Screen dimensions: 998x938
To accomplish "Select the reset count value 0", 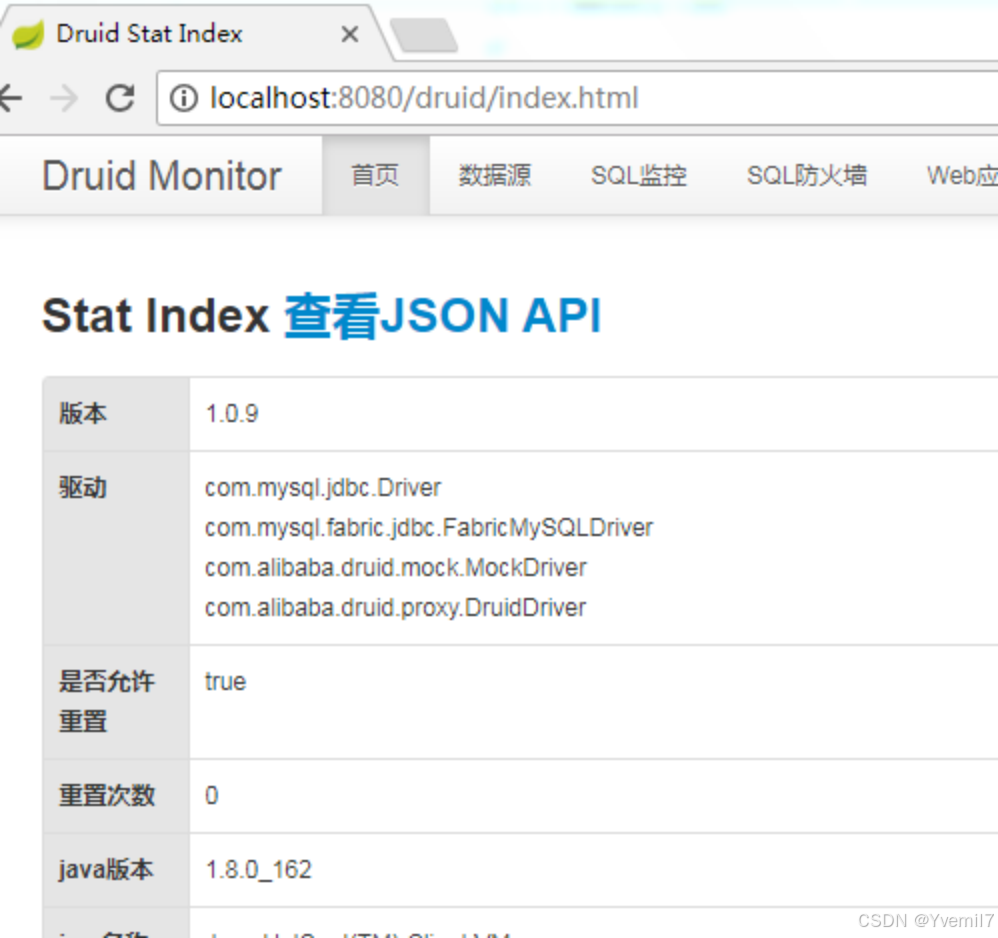I will click(212, 795).
